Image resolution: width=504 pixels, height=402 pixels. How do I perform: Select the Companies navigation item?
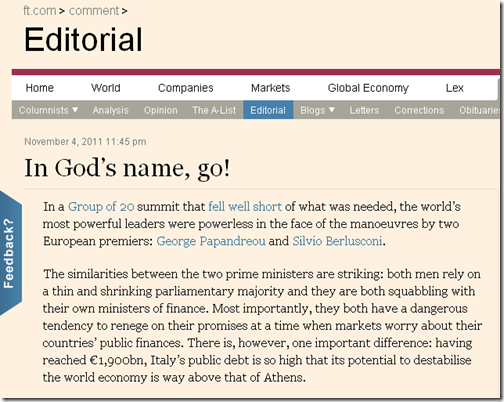point(186,88)
